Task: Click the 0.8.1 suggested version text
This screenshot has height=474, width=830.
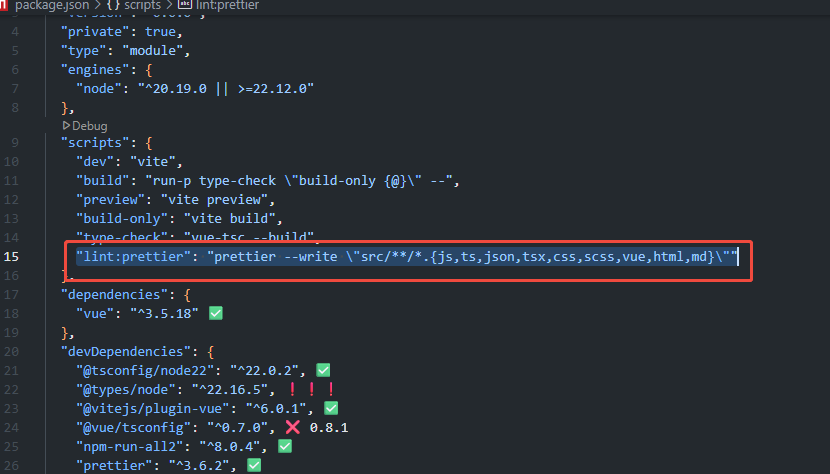Action: tap(329, 427)
